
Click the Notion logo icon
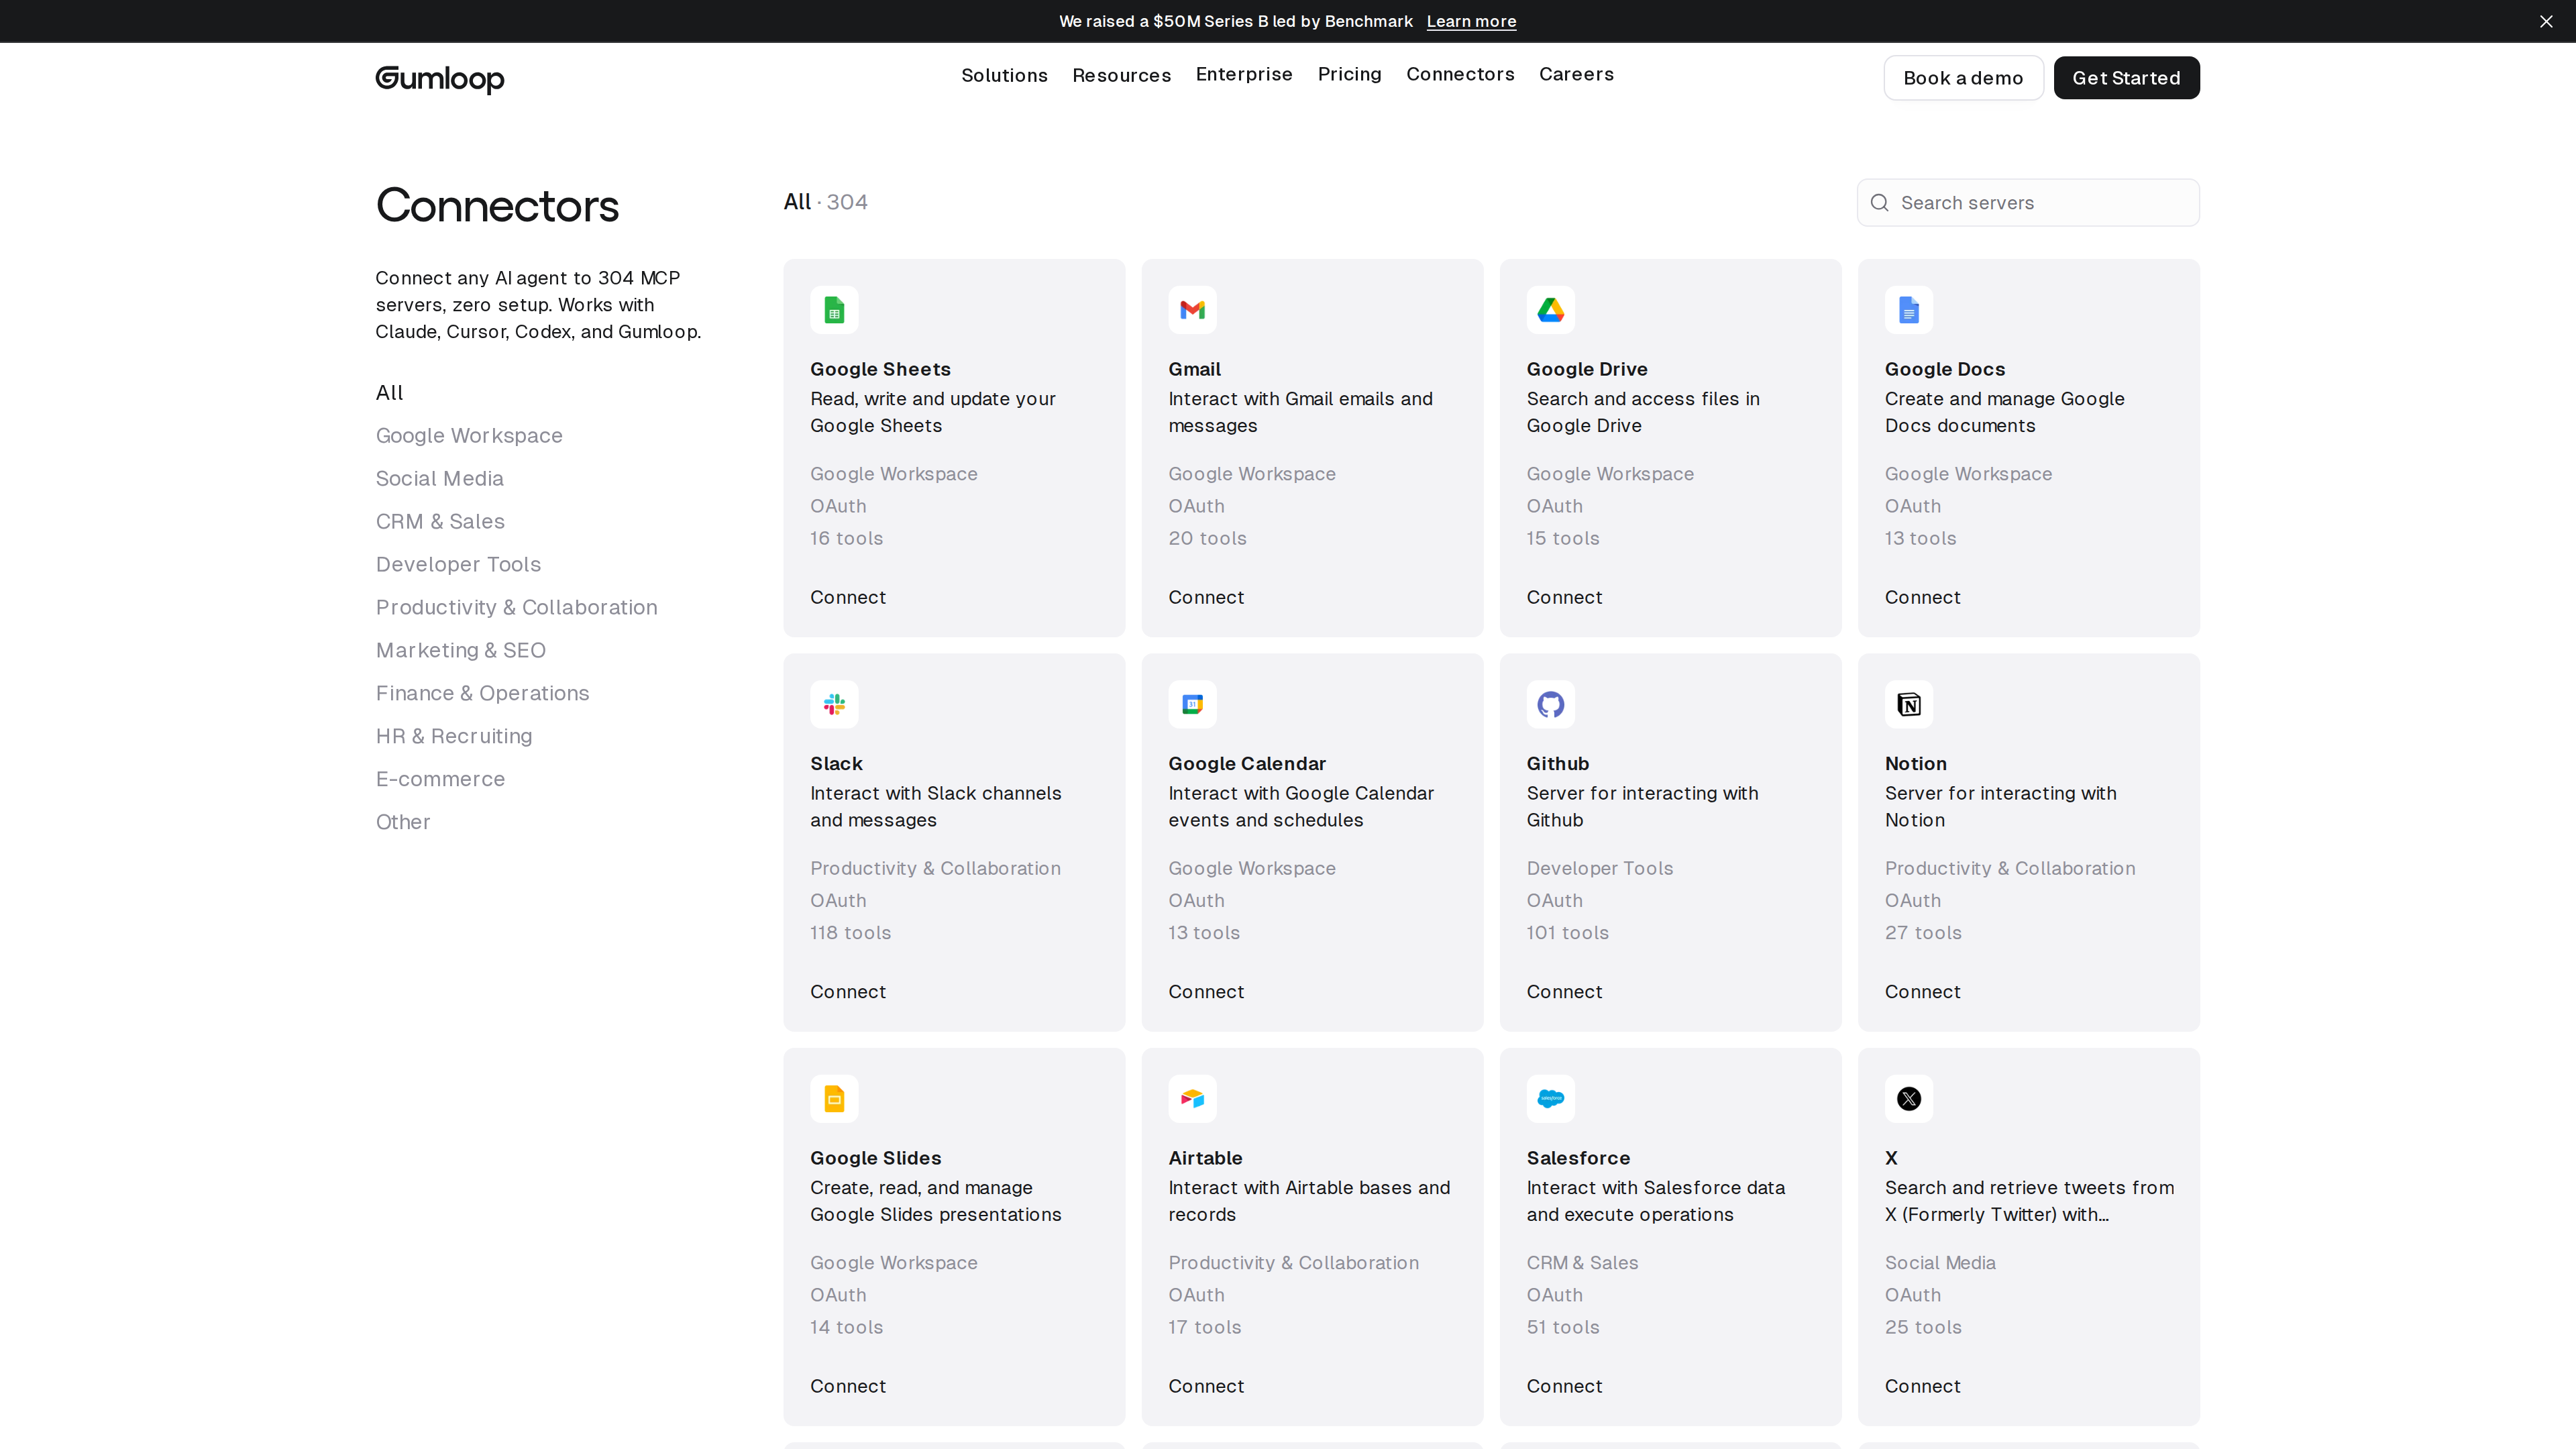point(1908,704)
